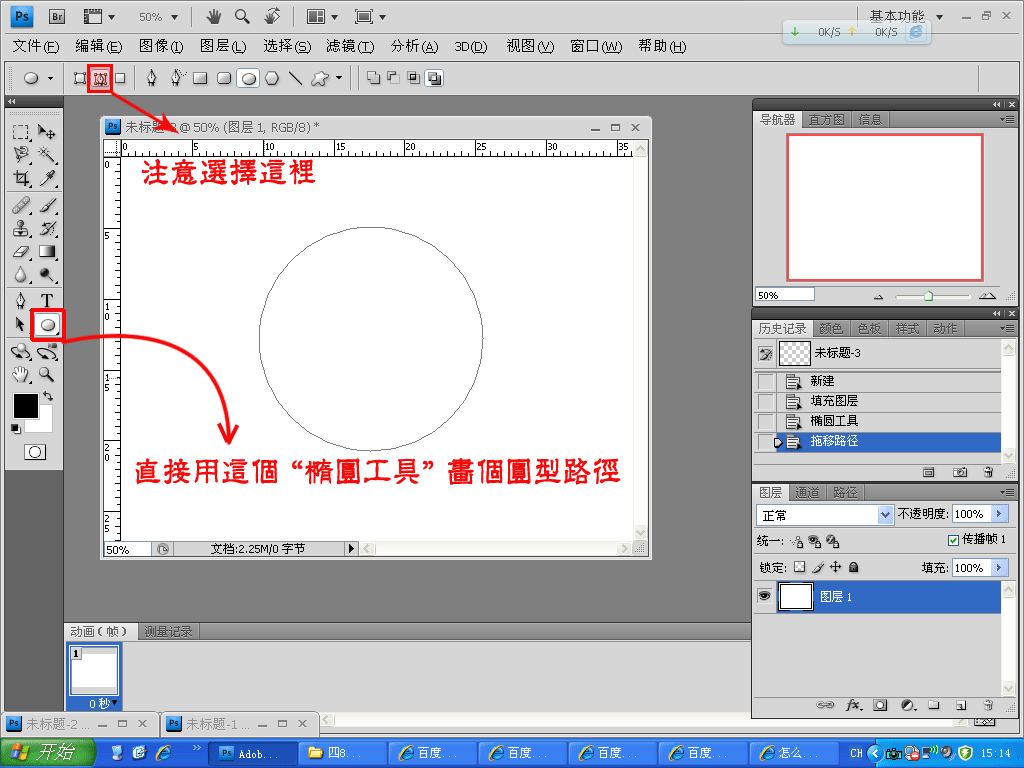1024x768 pixels.
Task: Select the Eyedropper tool
Action: (x=46, y=178)
